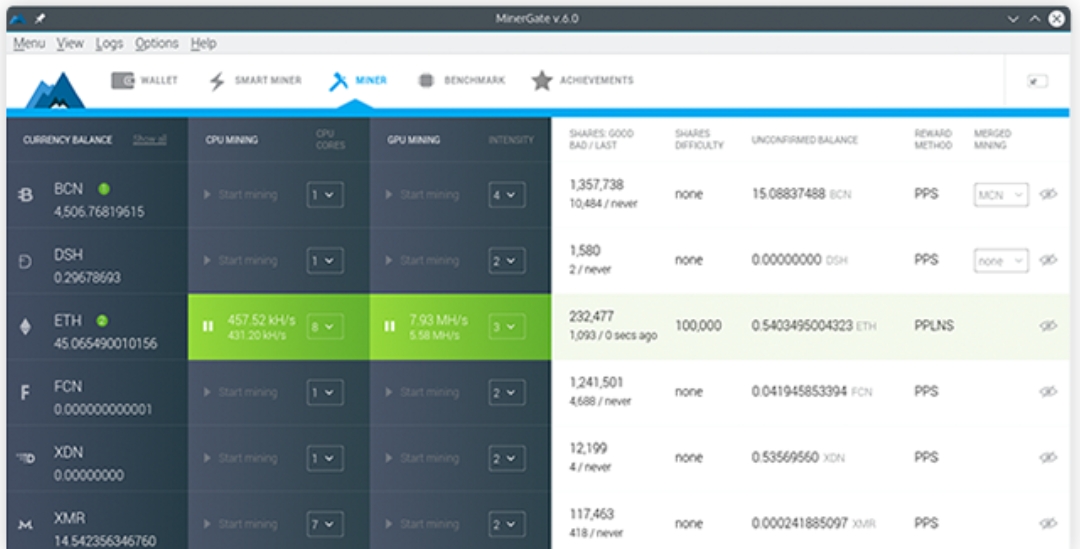
Task: Click the ETH balance 45.065490010156
Action: 105,343
